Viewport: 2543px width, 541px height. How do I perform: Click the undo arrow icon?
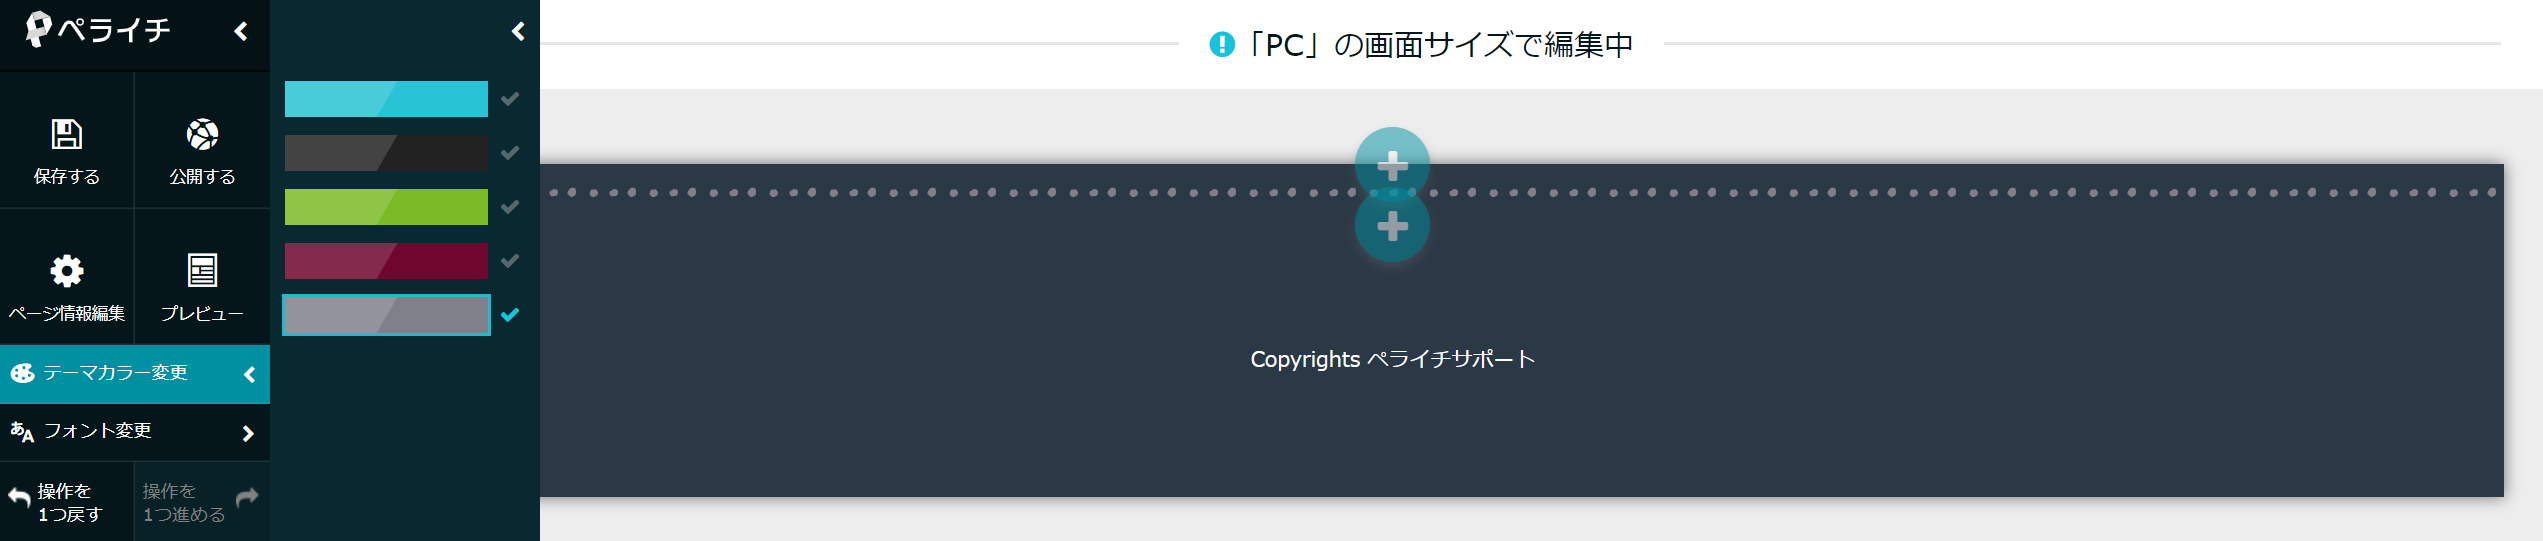click(x=19, y=496)
